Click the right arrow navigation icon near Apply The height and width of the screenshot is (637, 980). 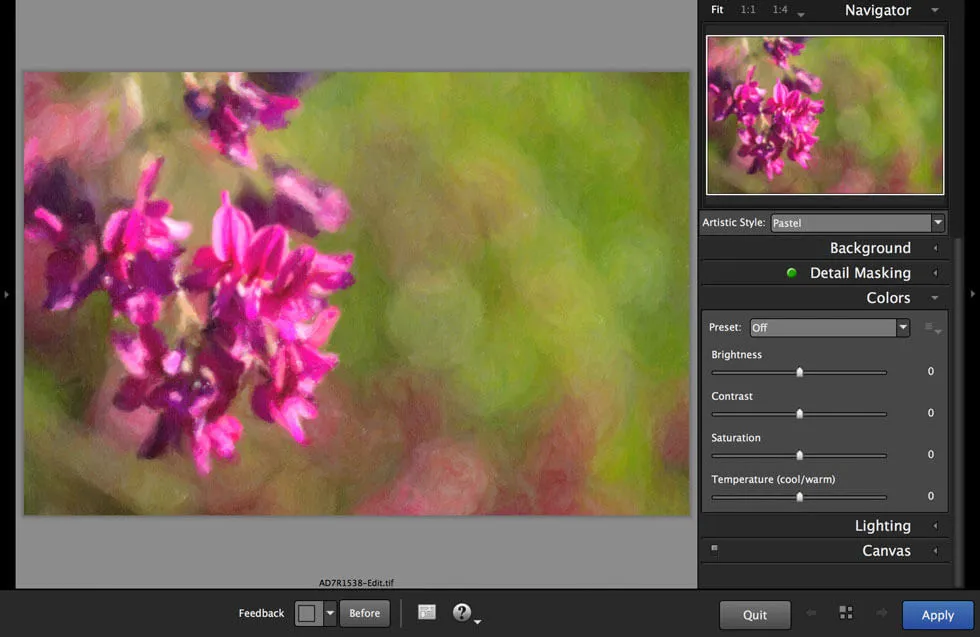click(882, 614)
